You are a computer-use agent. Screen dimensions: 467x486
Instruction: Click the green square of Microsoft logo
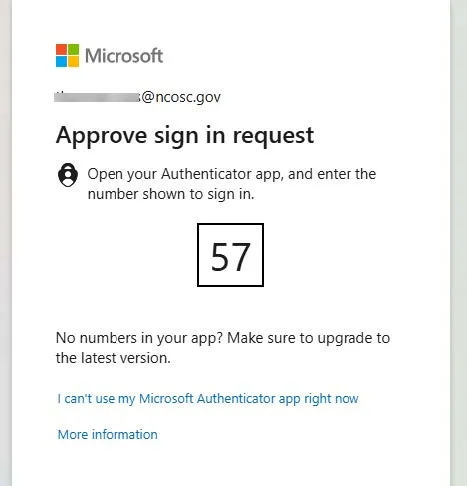[x=74, y=50]
